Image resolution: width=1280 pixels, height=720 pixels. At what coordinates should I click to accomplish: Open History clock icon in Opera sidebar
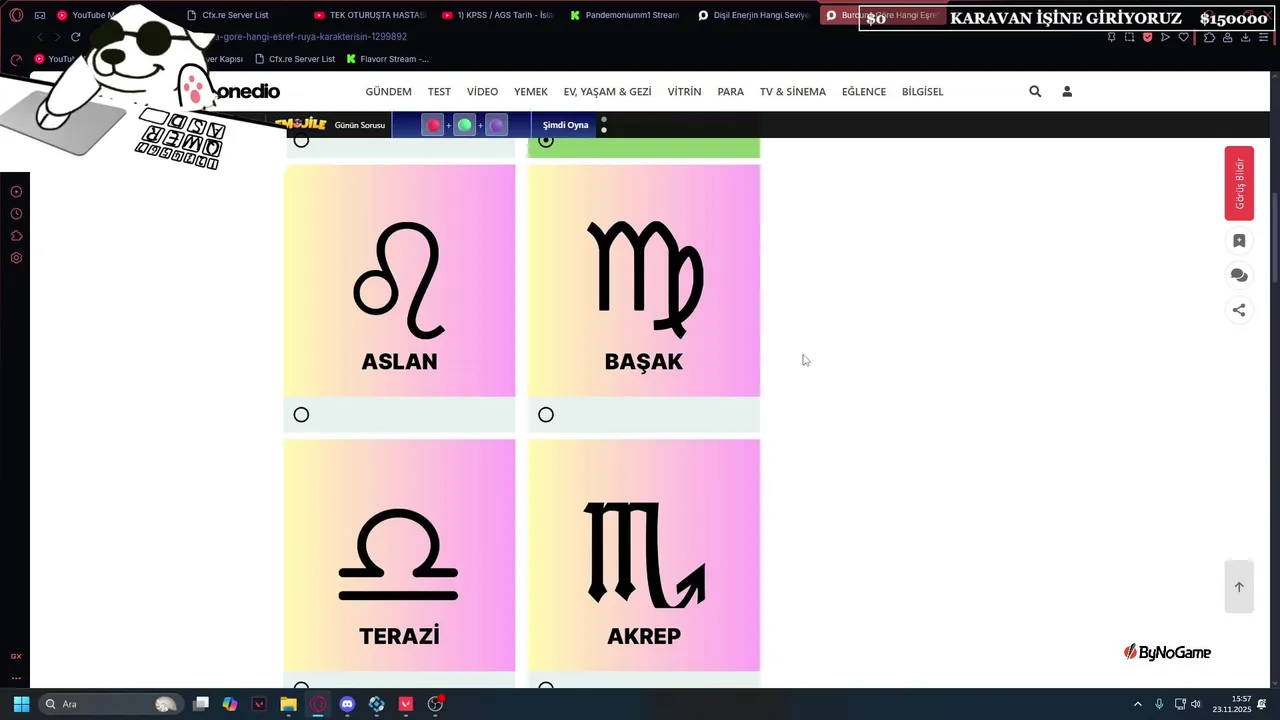pyautogui.click(x=16, y=214)
